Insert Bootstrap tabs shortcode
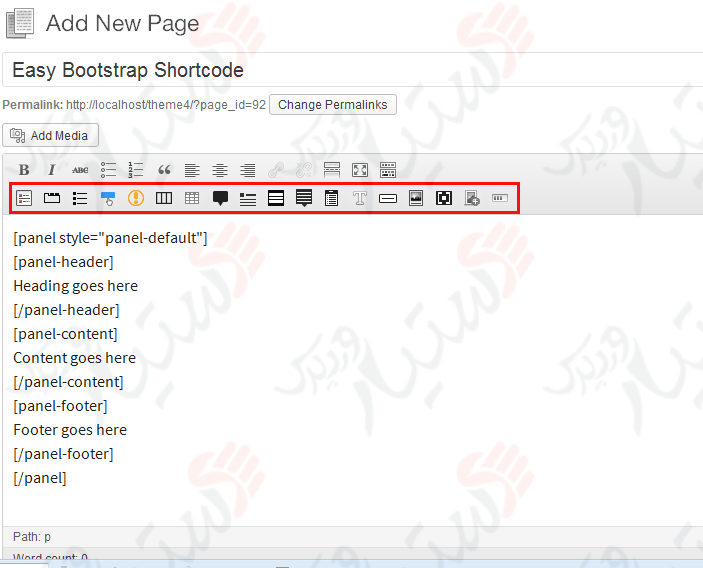The height and width of the screenshot is (568, 703). click(52, 198)
